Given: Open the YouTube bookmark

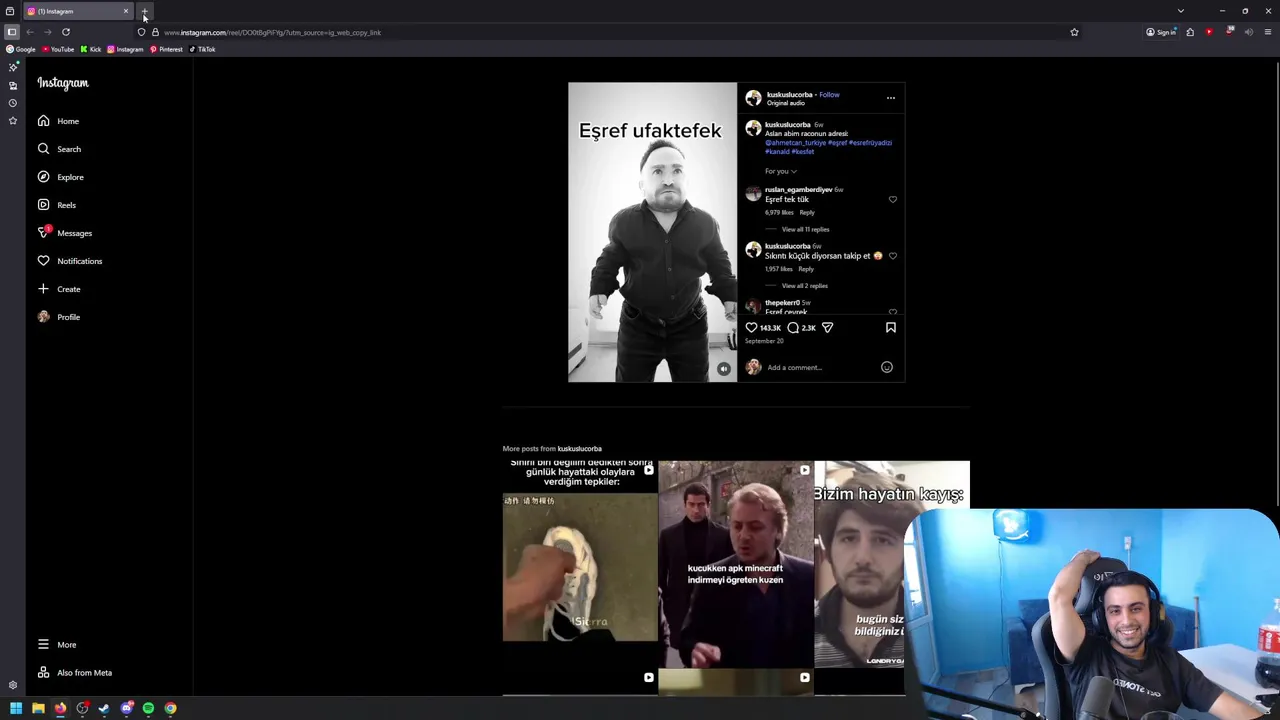Looking at the screenshot, I should 58,49.
